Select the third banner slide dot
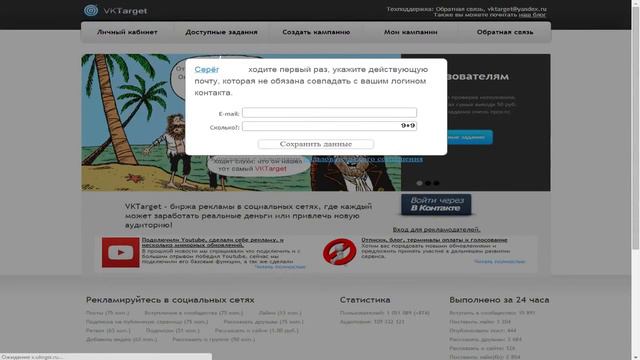This screenshot has height=360, width=640. point(436,183)
